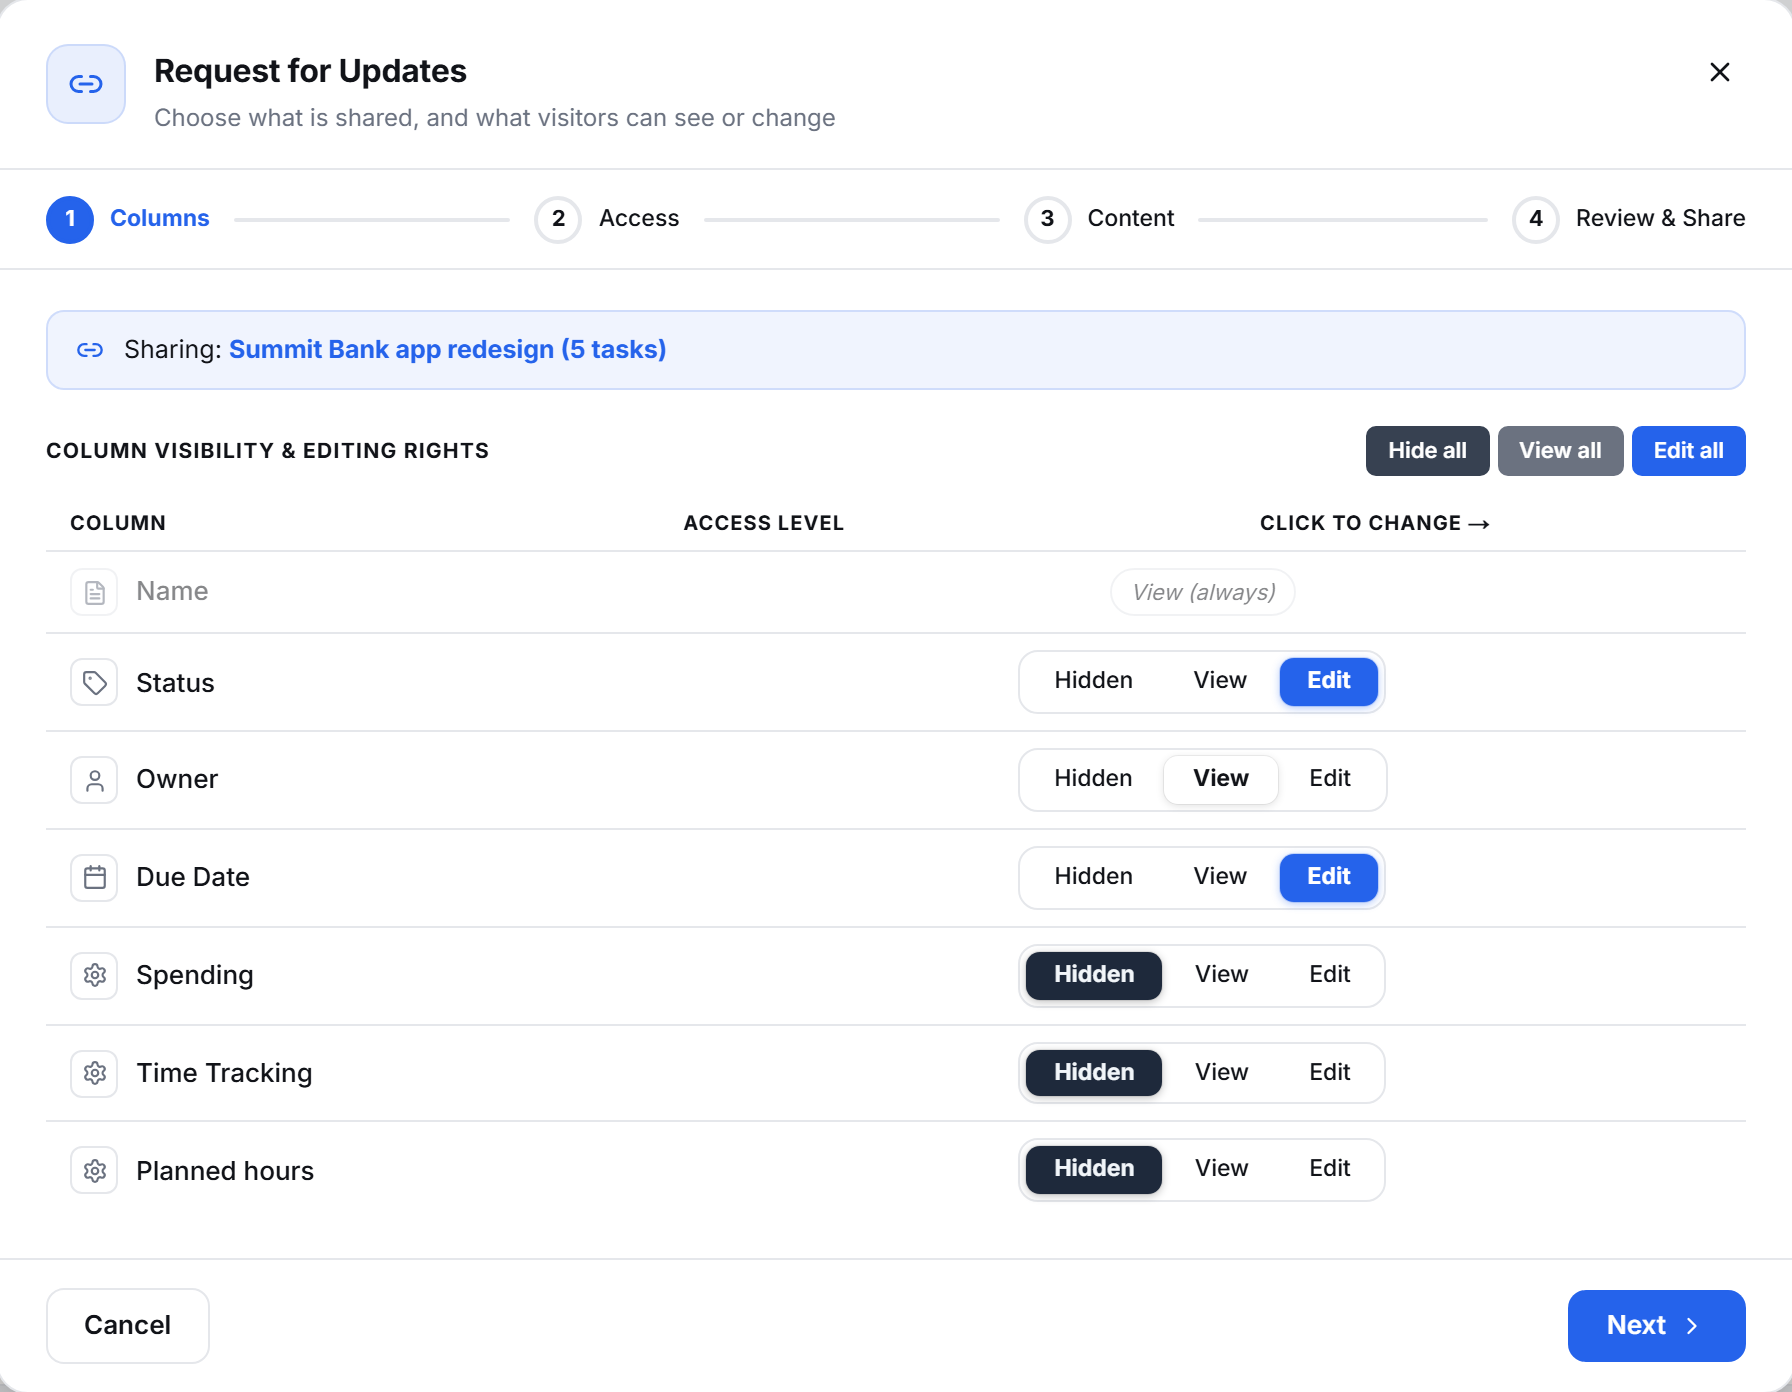Image resolution: width=1792 pixels, height=1392 pixels.
Task: Click the Planned hours gear icon
Action: (94, 1171)
